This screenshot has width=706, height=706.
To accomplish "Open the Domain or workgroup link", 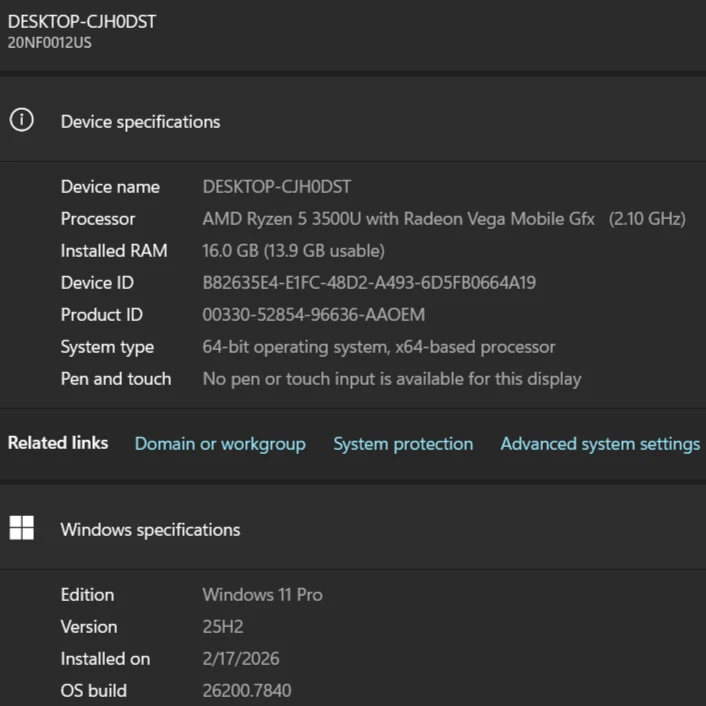I will pyautogui.click(x=220, y=444).
